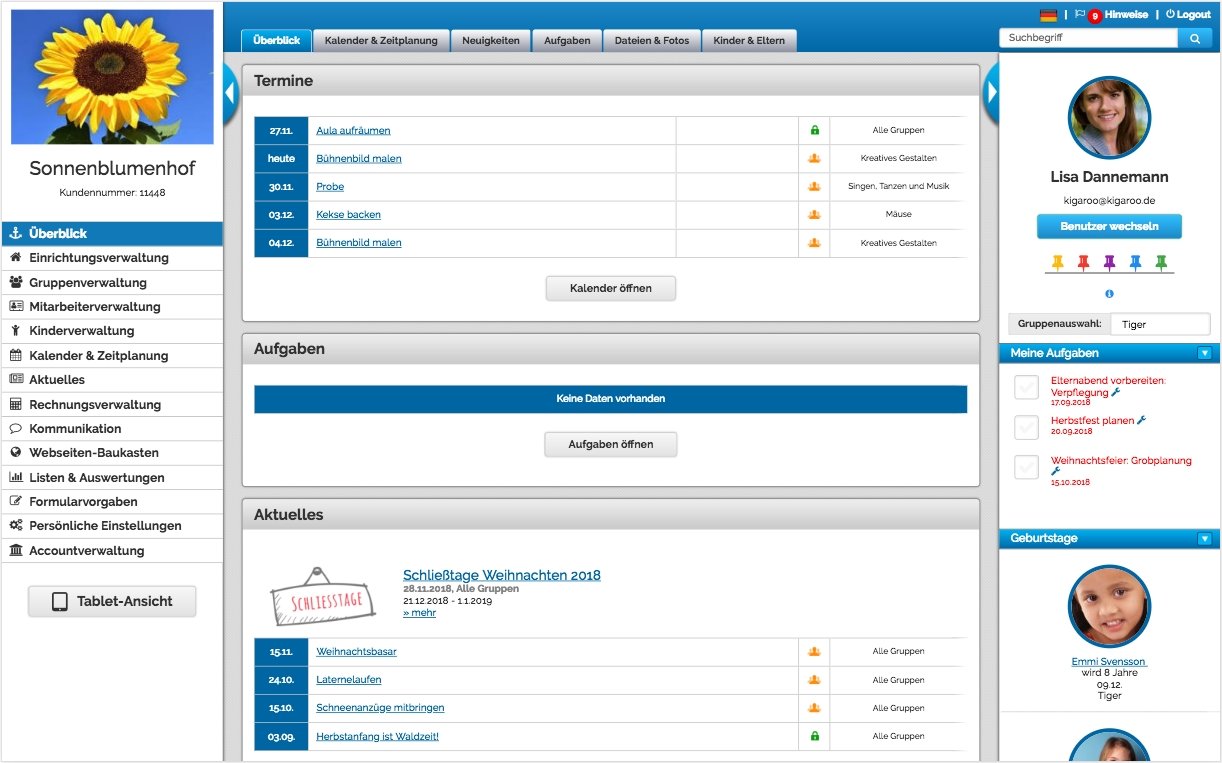Open Persönliche Einstellungen in sidebar
This screenshot has width=1222, height=763.
[x=112, y=526]
